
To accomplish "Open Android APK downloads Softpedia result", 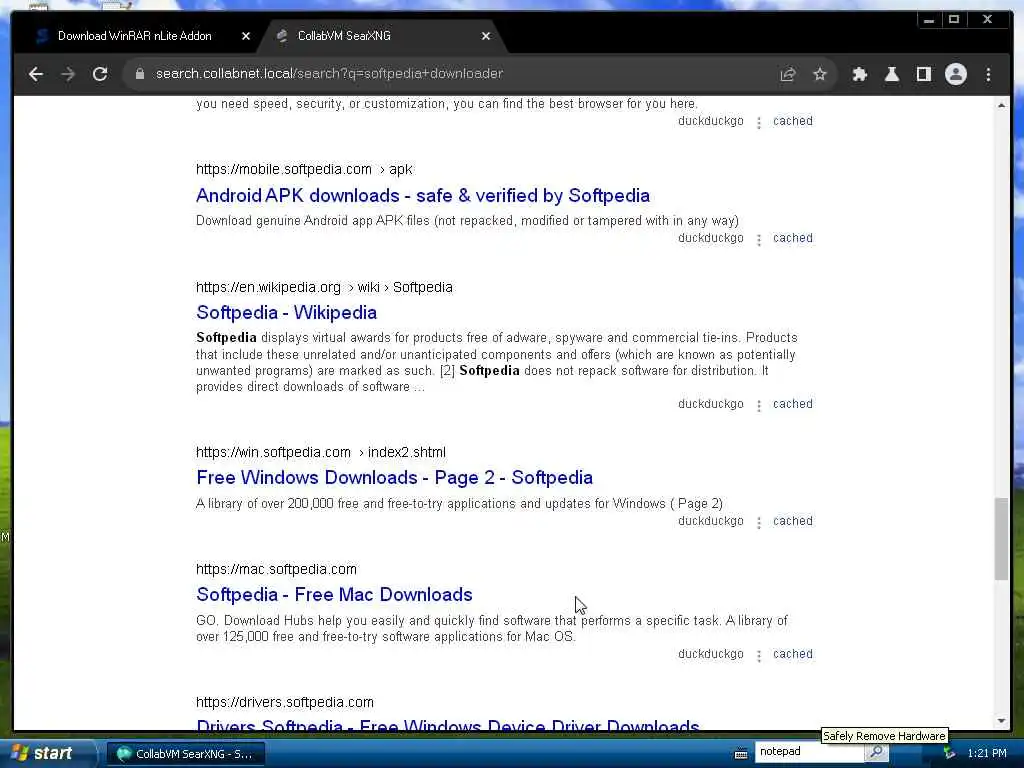I will coord(423,195).
